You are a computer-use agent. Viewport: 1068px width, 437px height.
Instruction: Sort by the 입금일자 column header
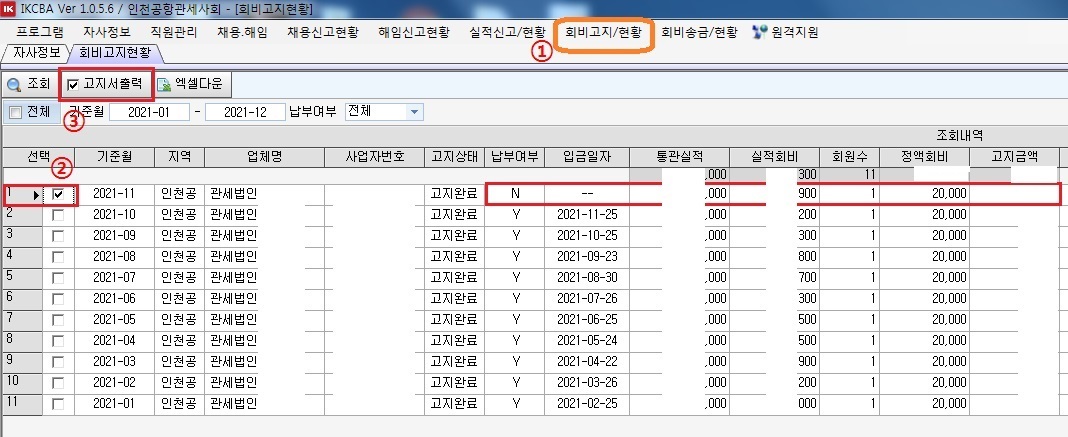(594, 156)
